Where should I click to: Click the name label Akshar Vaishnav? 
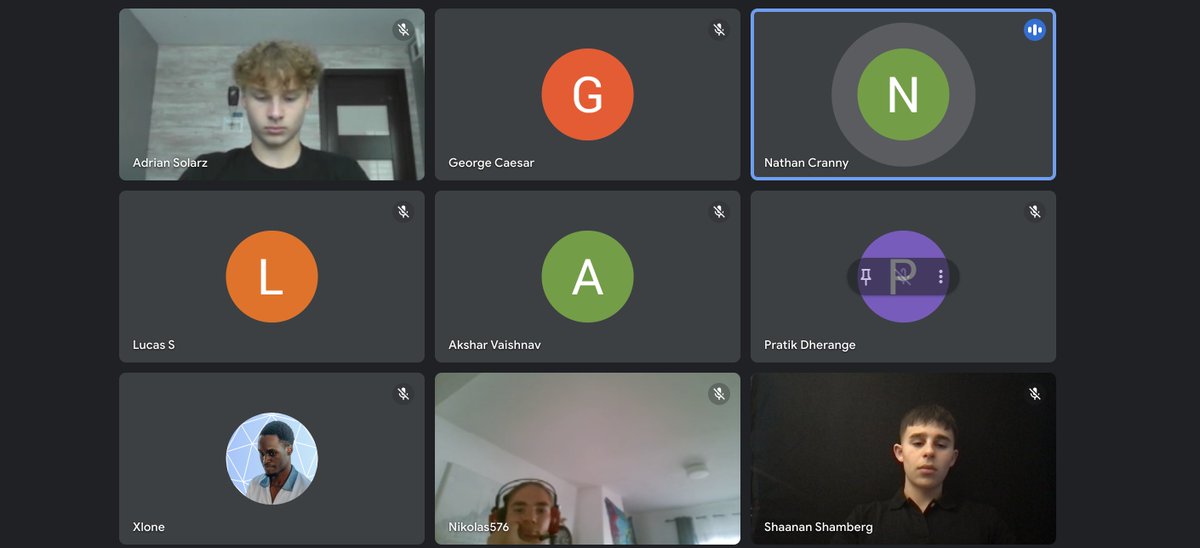coord(494,345)
